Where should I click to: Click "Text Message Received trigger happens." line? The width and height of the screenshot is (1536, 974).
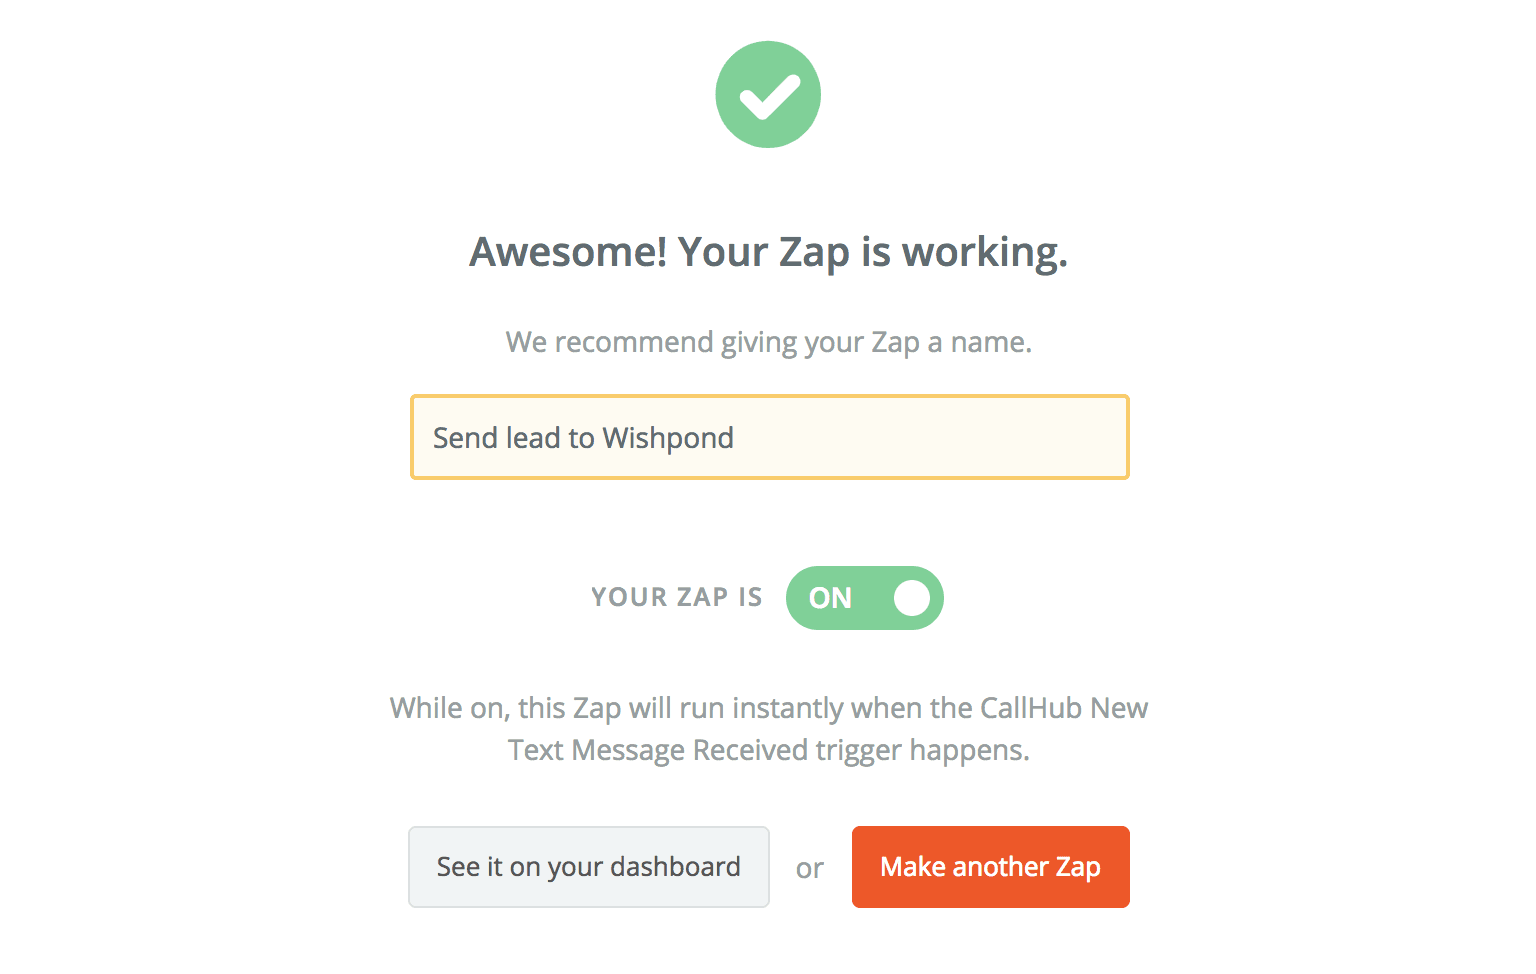(x=768, y=750)
